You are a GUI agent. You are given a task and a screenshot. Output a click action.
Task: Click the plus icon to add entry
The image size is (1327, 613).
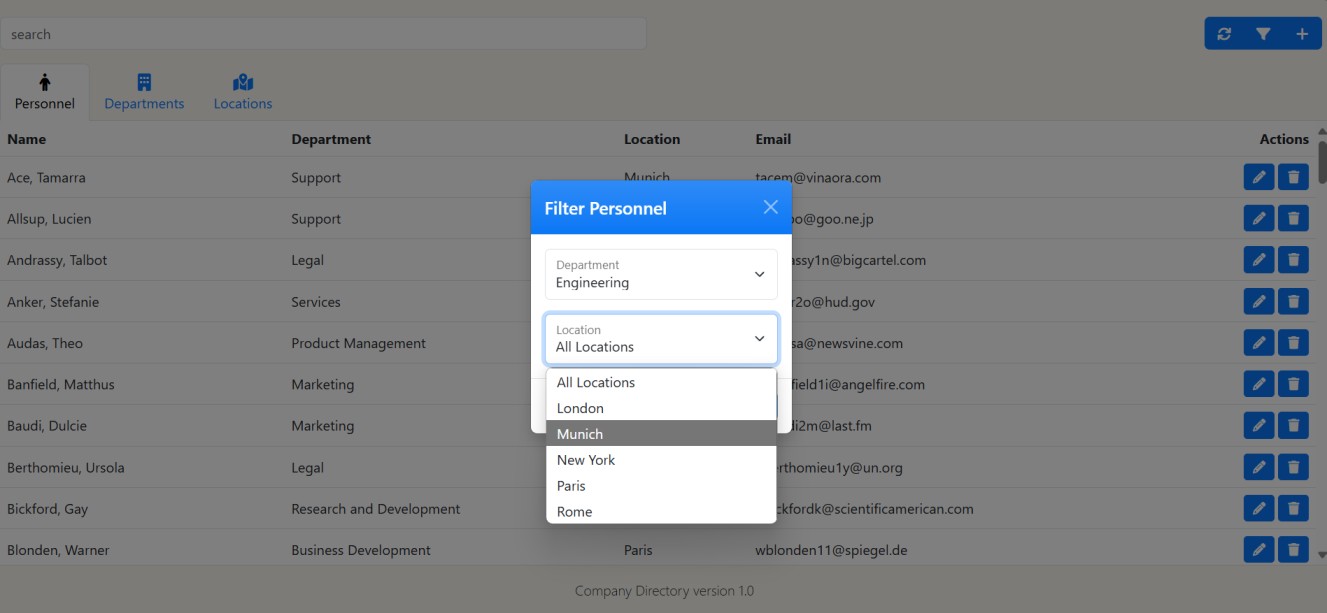click(x=1302, y=34)
